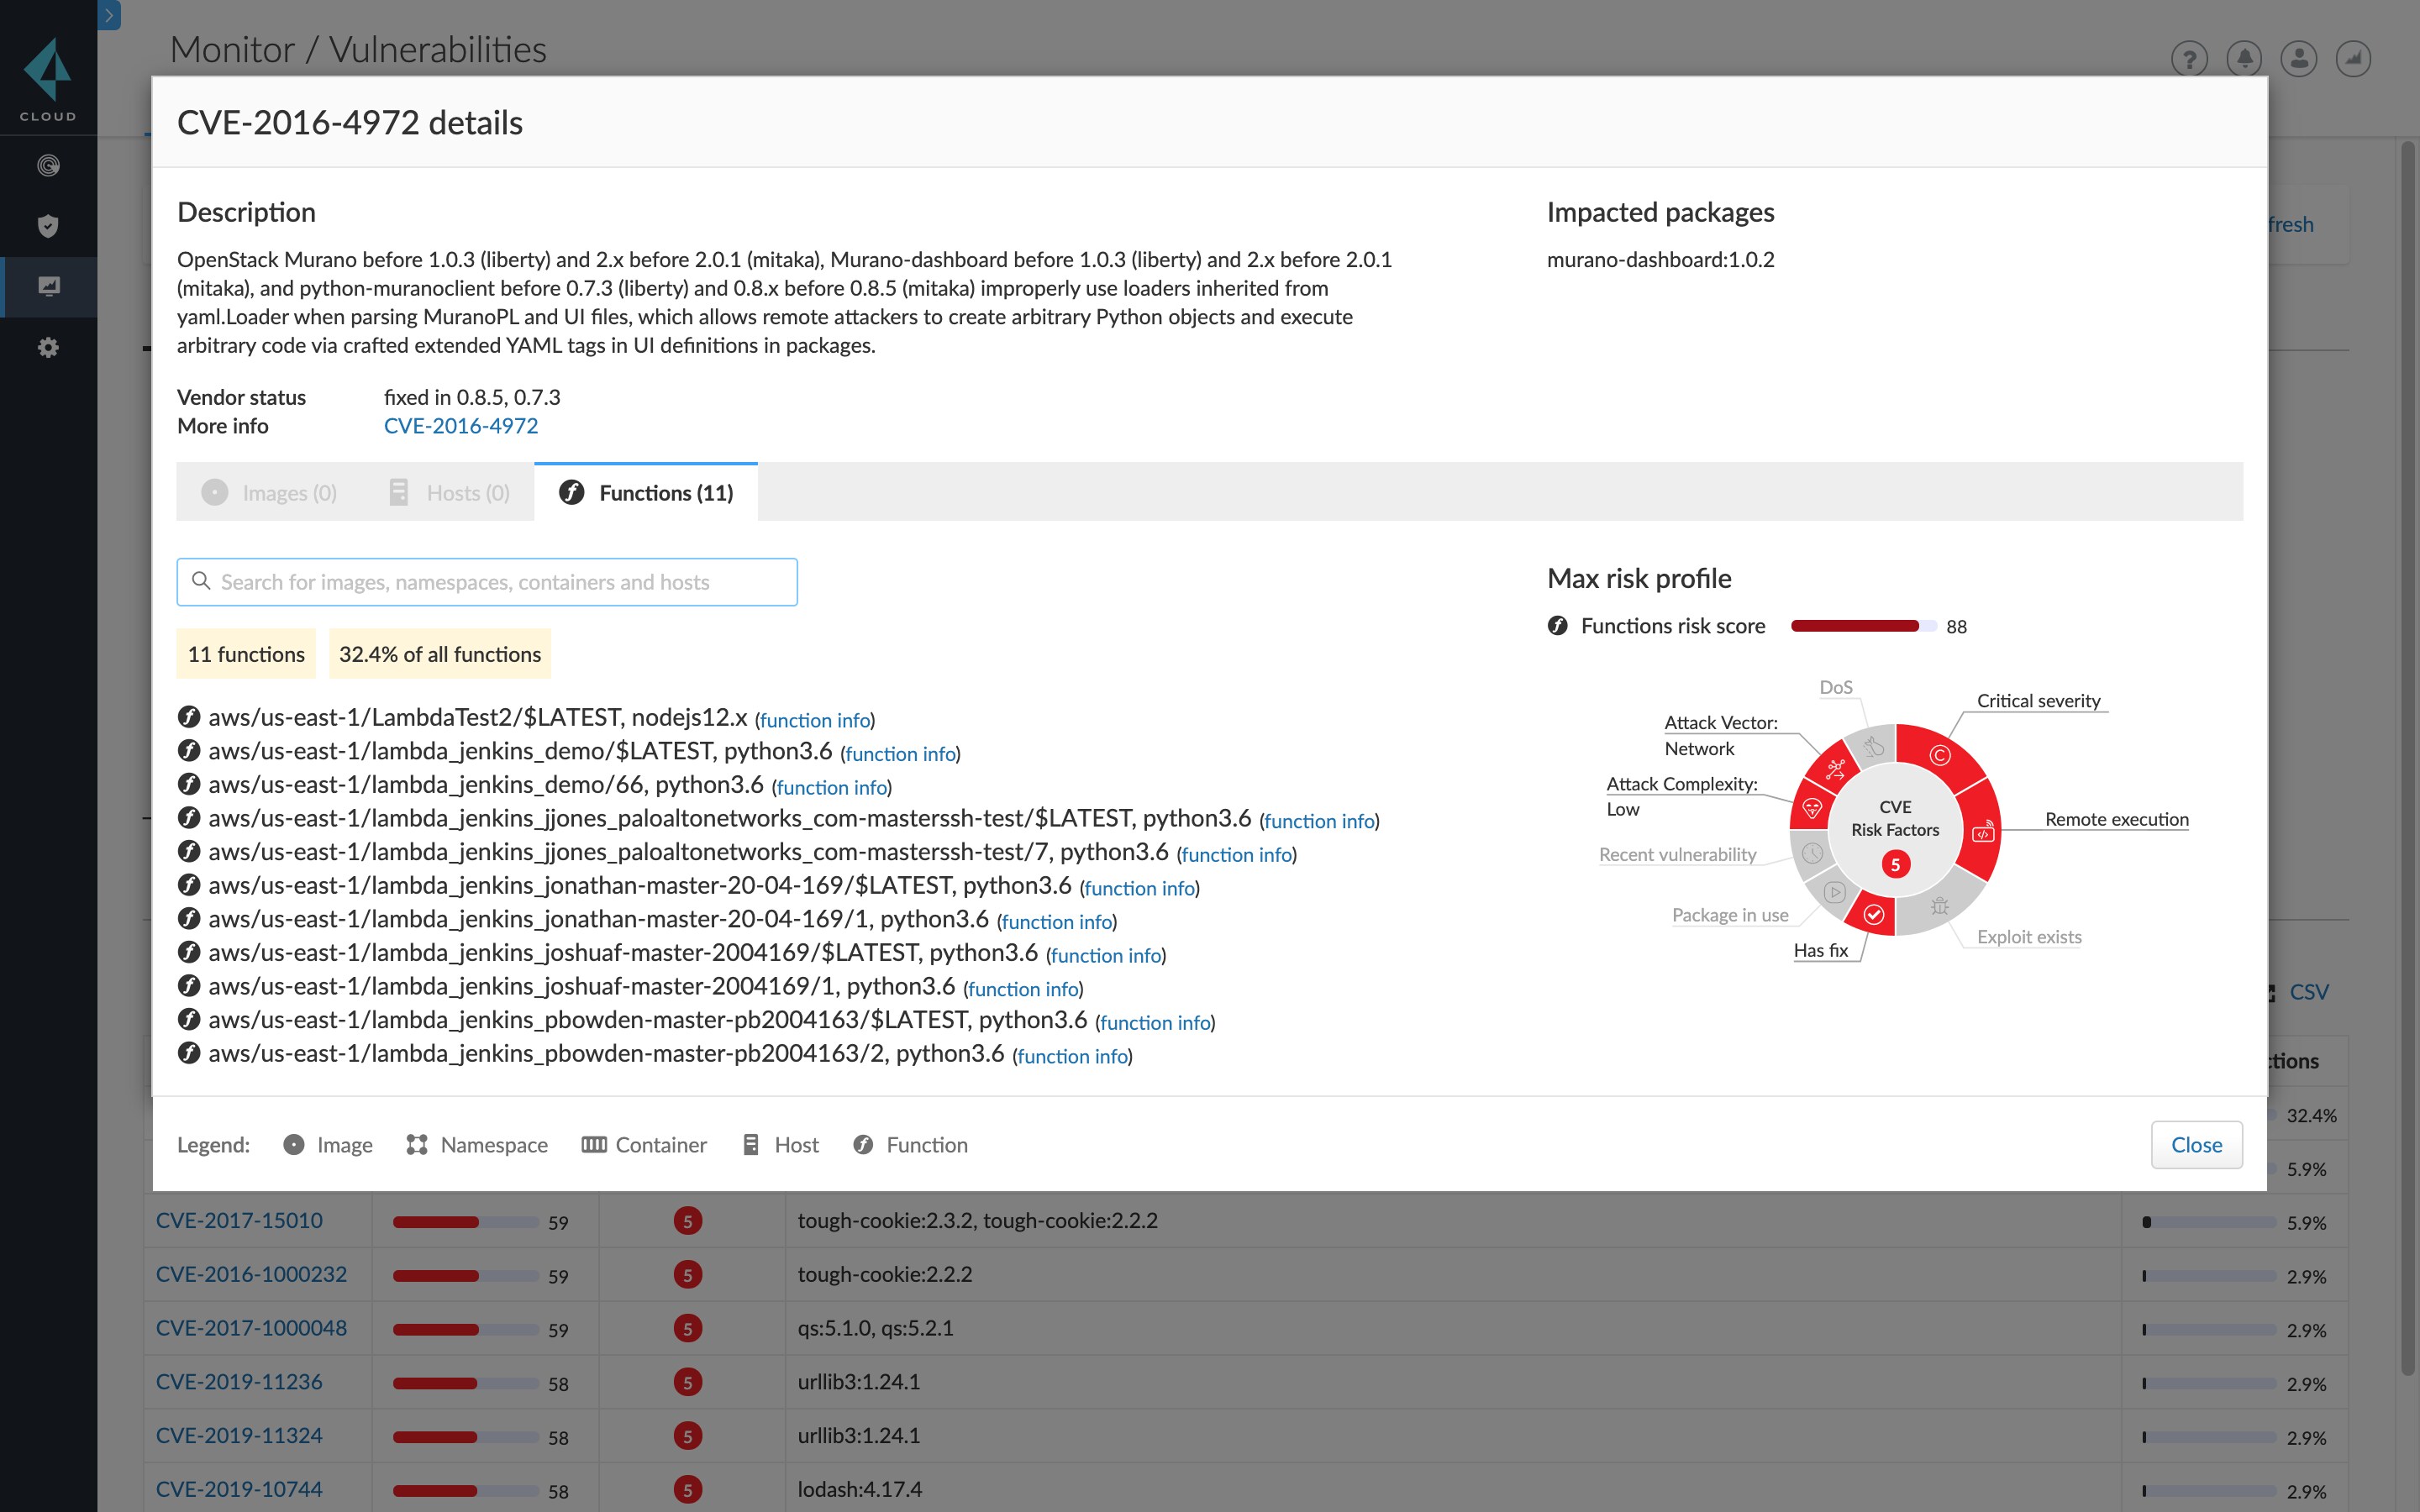Viewport: 2420px width, 1512px height.
Task: Open the help question mark icon
Action: [x=2189, y=59]
